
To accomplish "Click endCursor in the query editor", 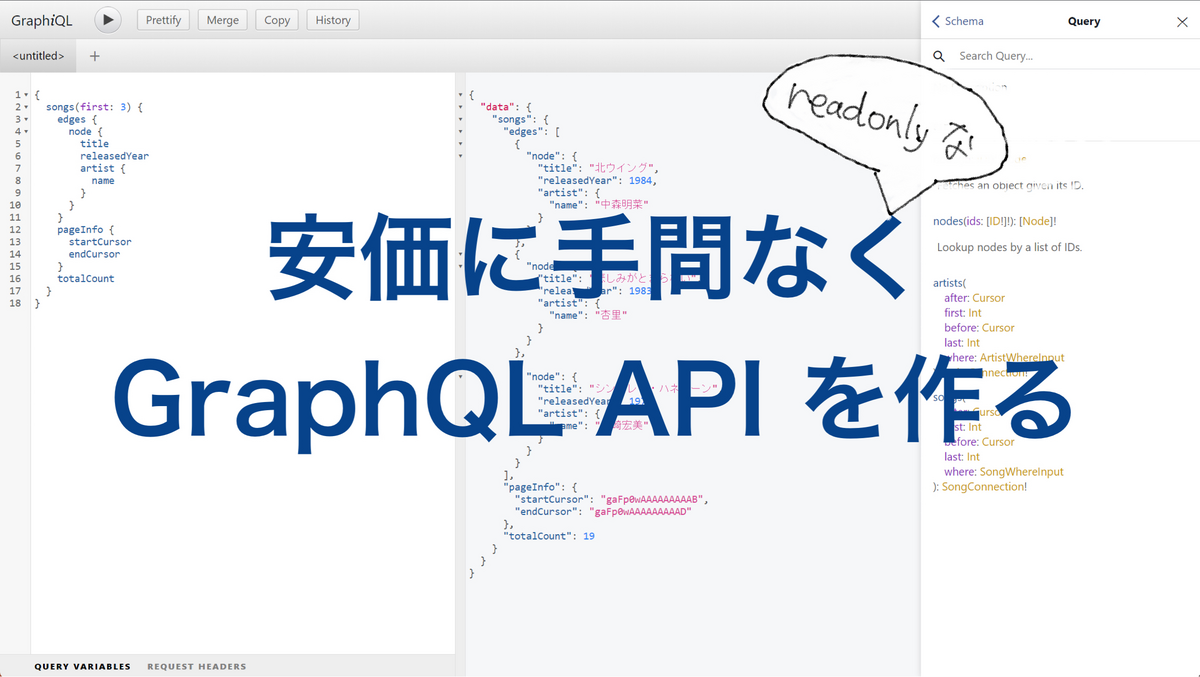I will [94, 254].
